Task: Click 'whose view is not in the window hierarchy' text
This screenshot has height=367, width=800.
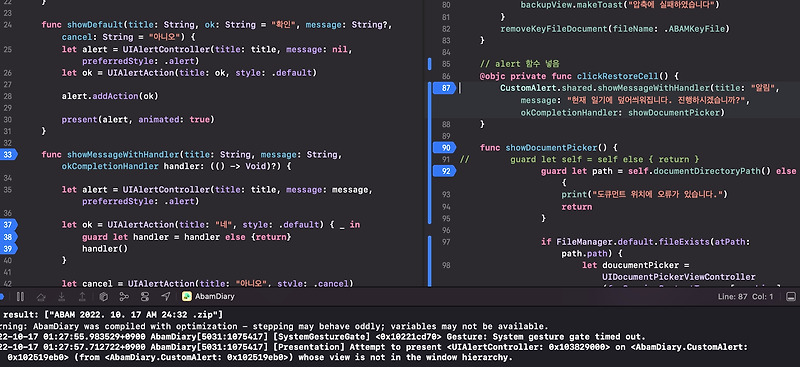Action: coord(405,358)
